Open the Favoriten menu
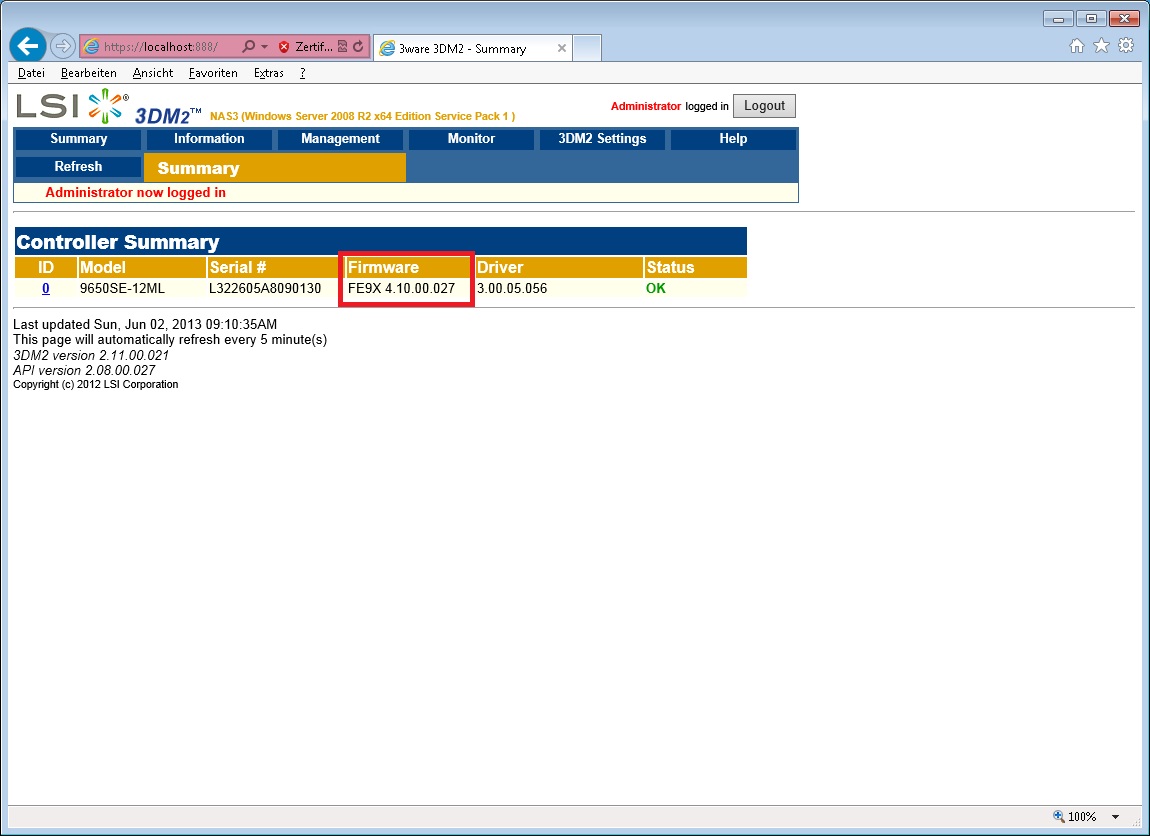Image resolution: width=1150 pixels, height=836 pixels. [213, 73]
